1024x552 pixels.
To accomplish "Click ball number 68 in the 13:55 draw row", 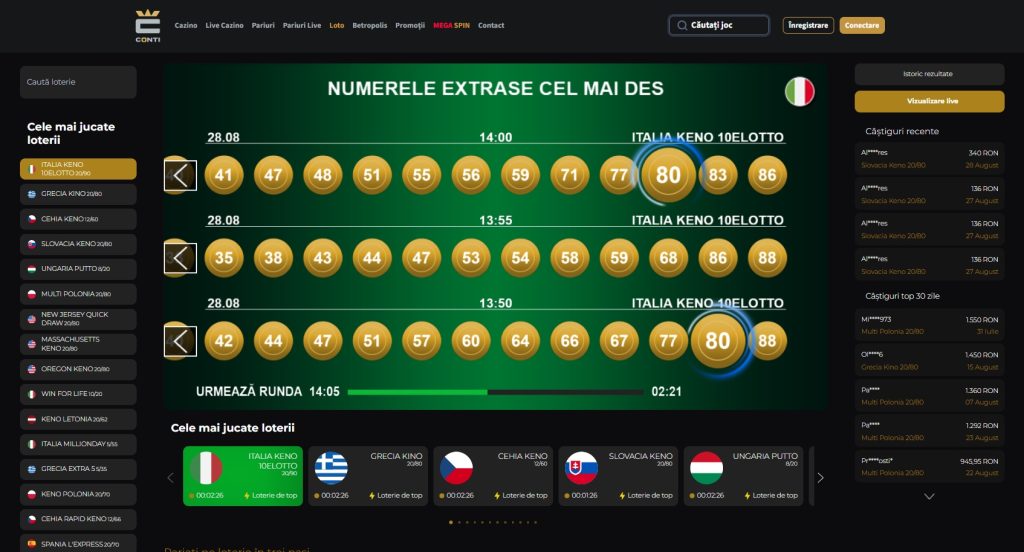I will (668, 258).
